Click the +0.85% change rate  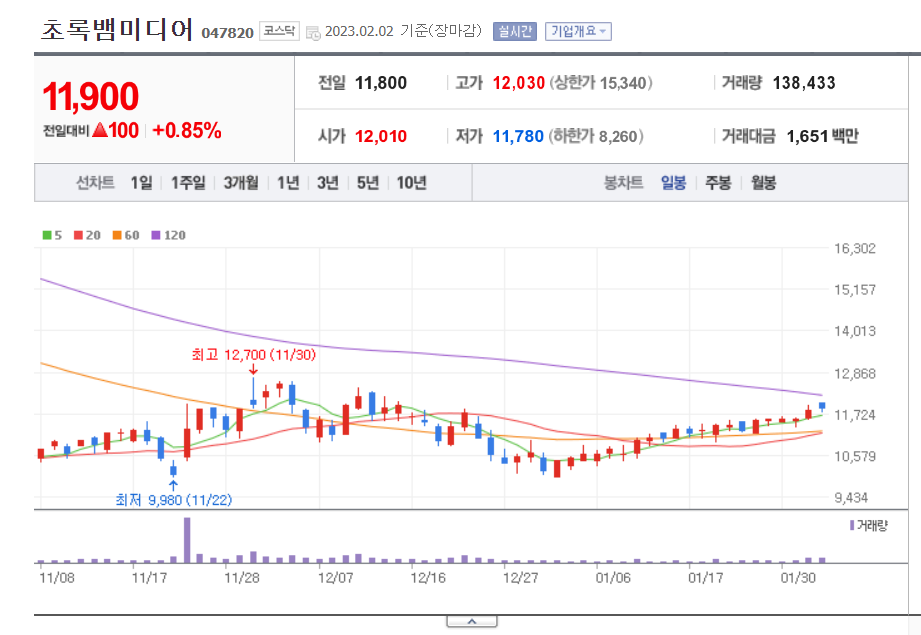coord(187,130)
